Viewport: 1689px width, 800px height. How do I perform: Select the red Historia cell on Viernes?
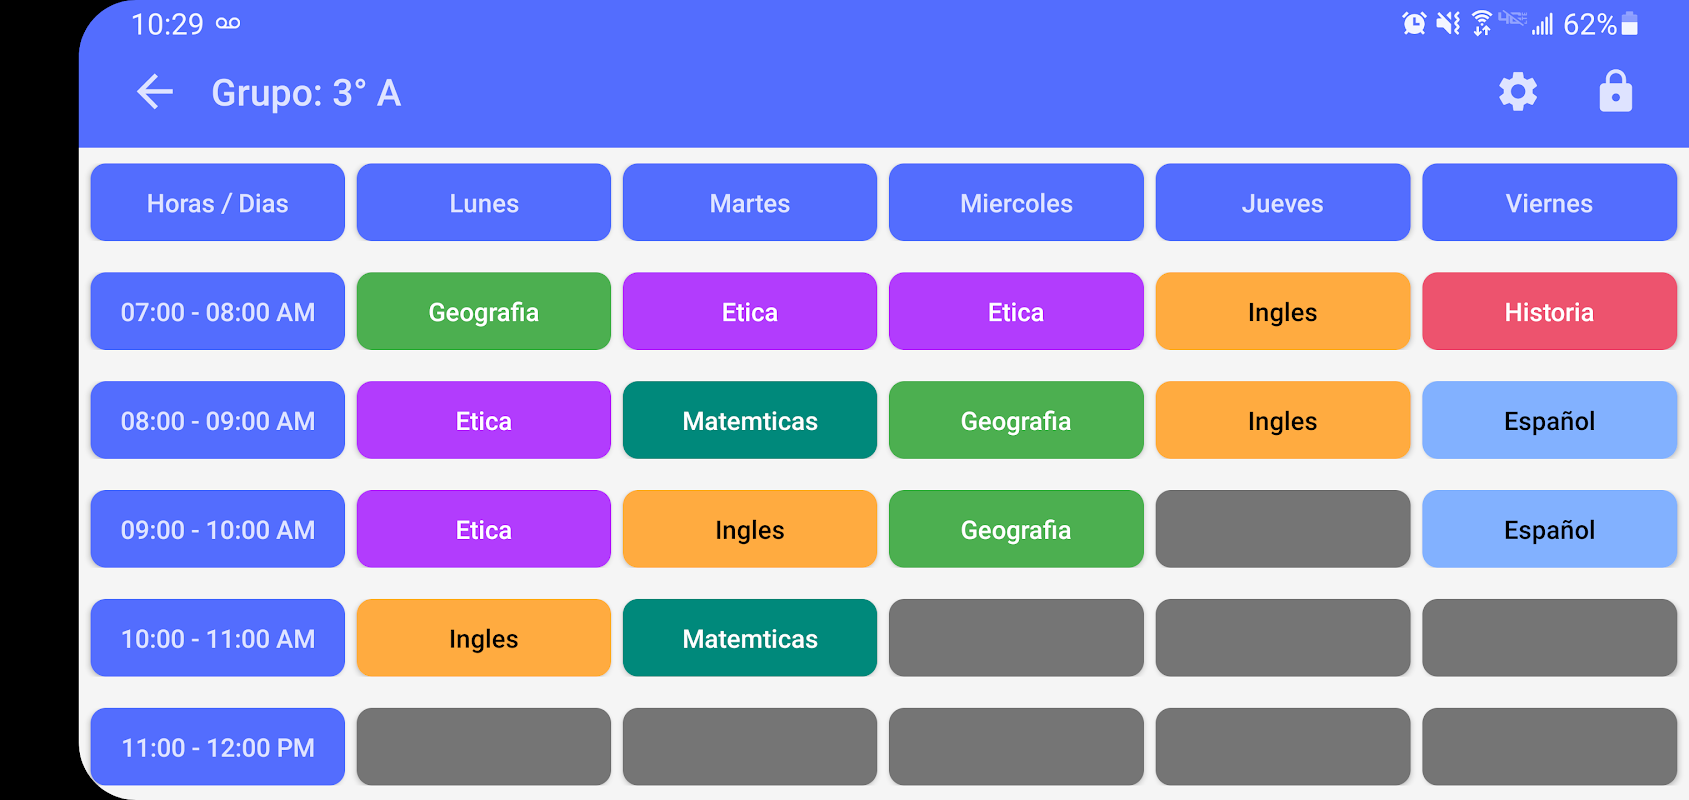(1548, 312)
